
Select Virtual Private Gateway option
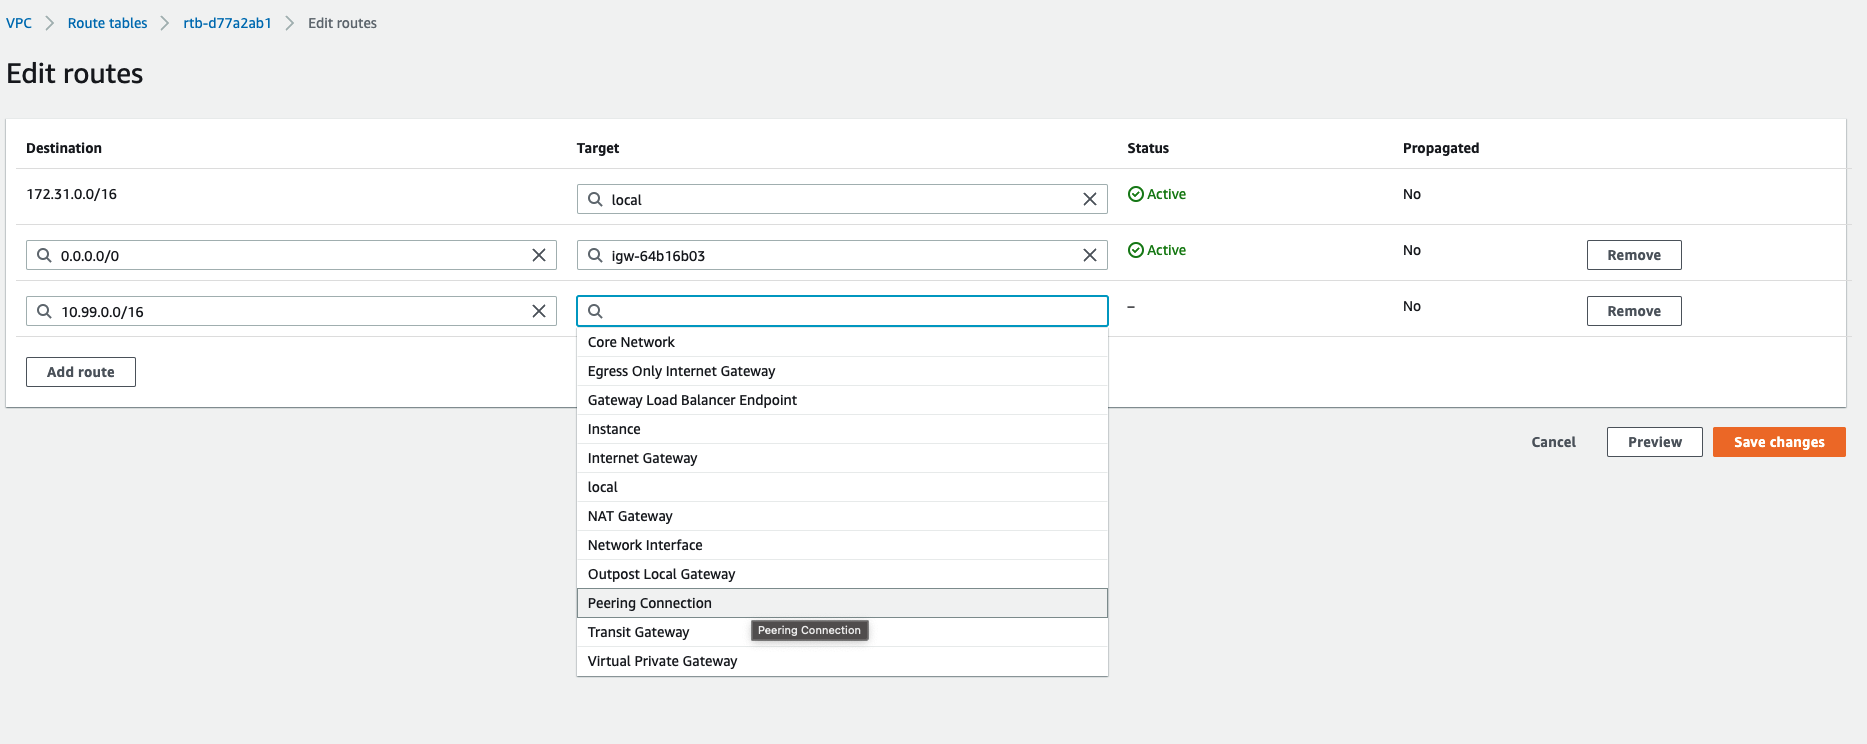842,661
